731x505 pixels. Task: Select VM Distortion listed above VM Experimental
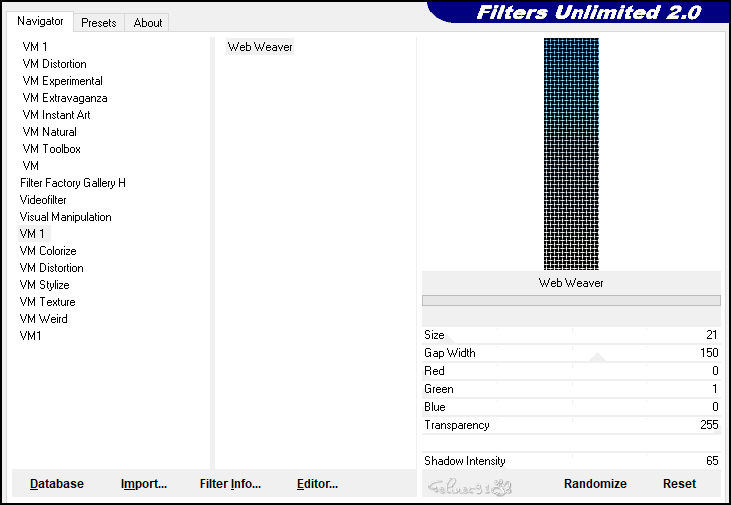(x=55, y=64)
